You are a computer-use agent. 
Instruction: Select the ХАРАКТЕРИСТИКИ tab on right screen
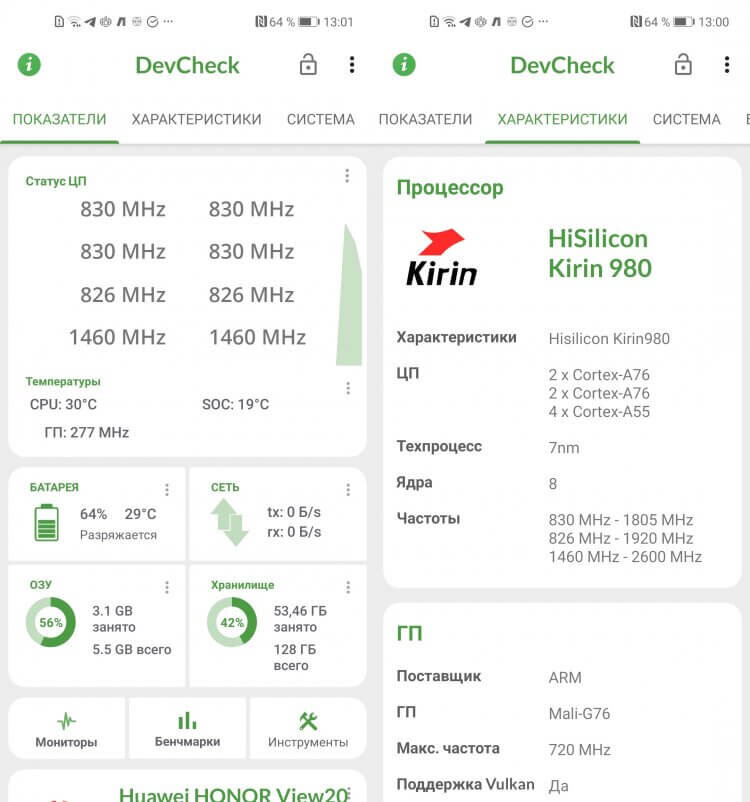(x=562, y=119)
